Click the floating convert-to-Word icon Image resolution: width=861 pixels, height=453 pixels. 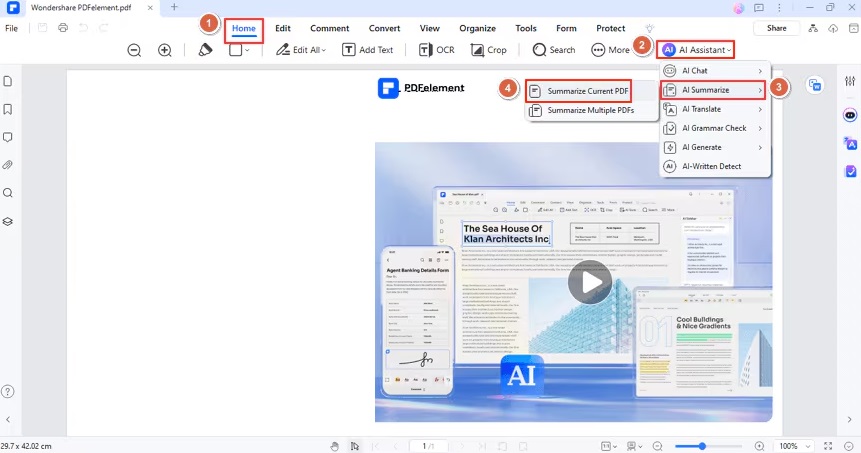pyautogui.click(x=815, y=85)
